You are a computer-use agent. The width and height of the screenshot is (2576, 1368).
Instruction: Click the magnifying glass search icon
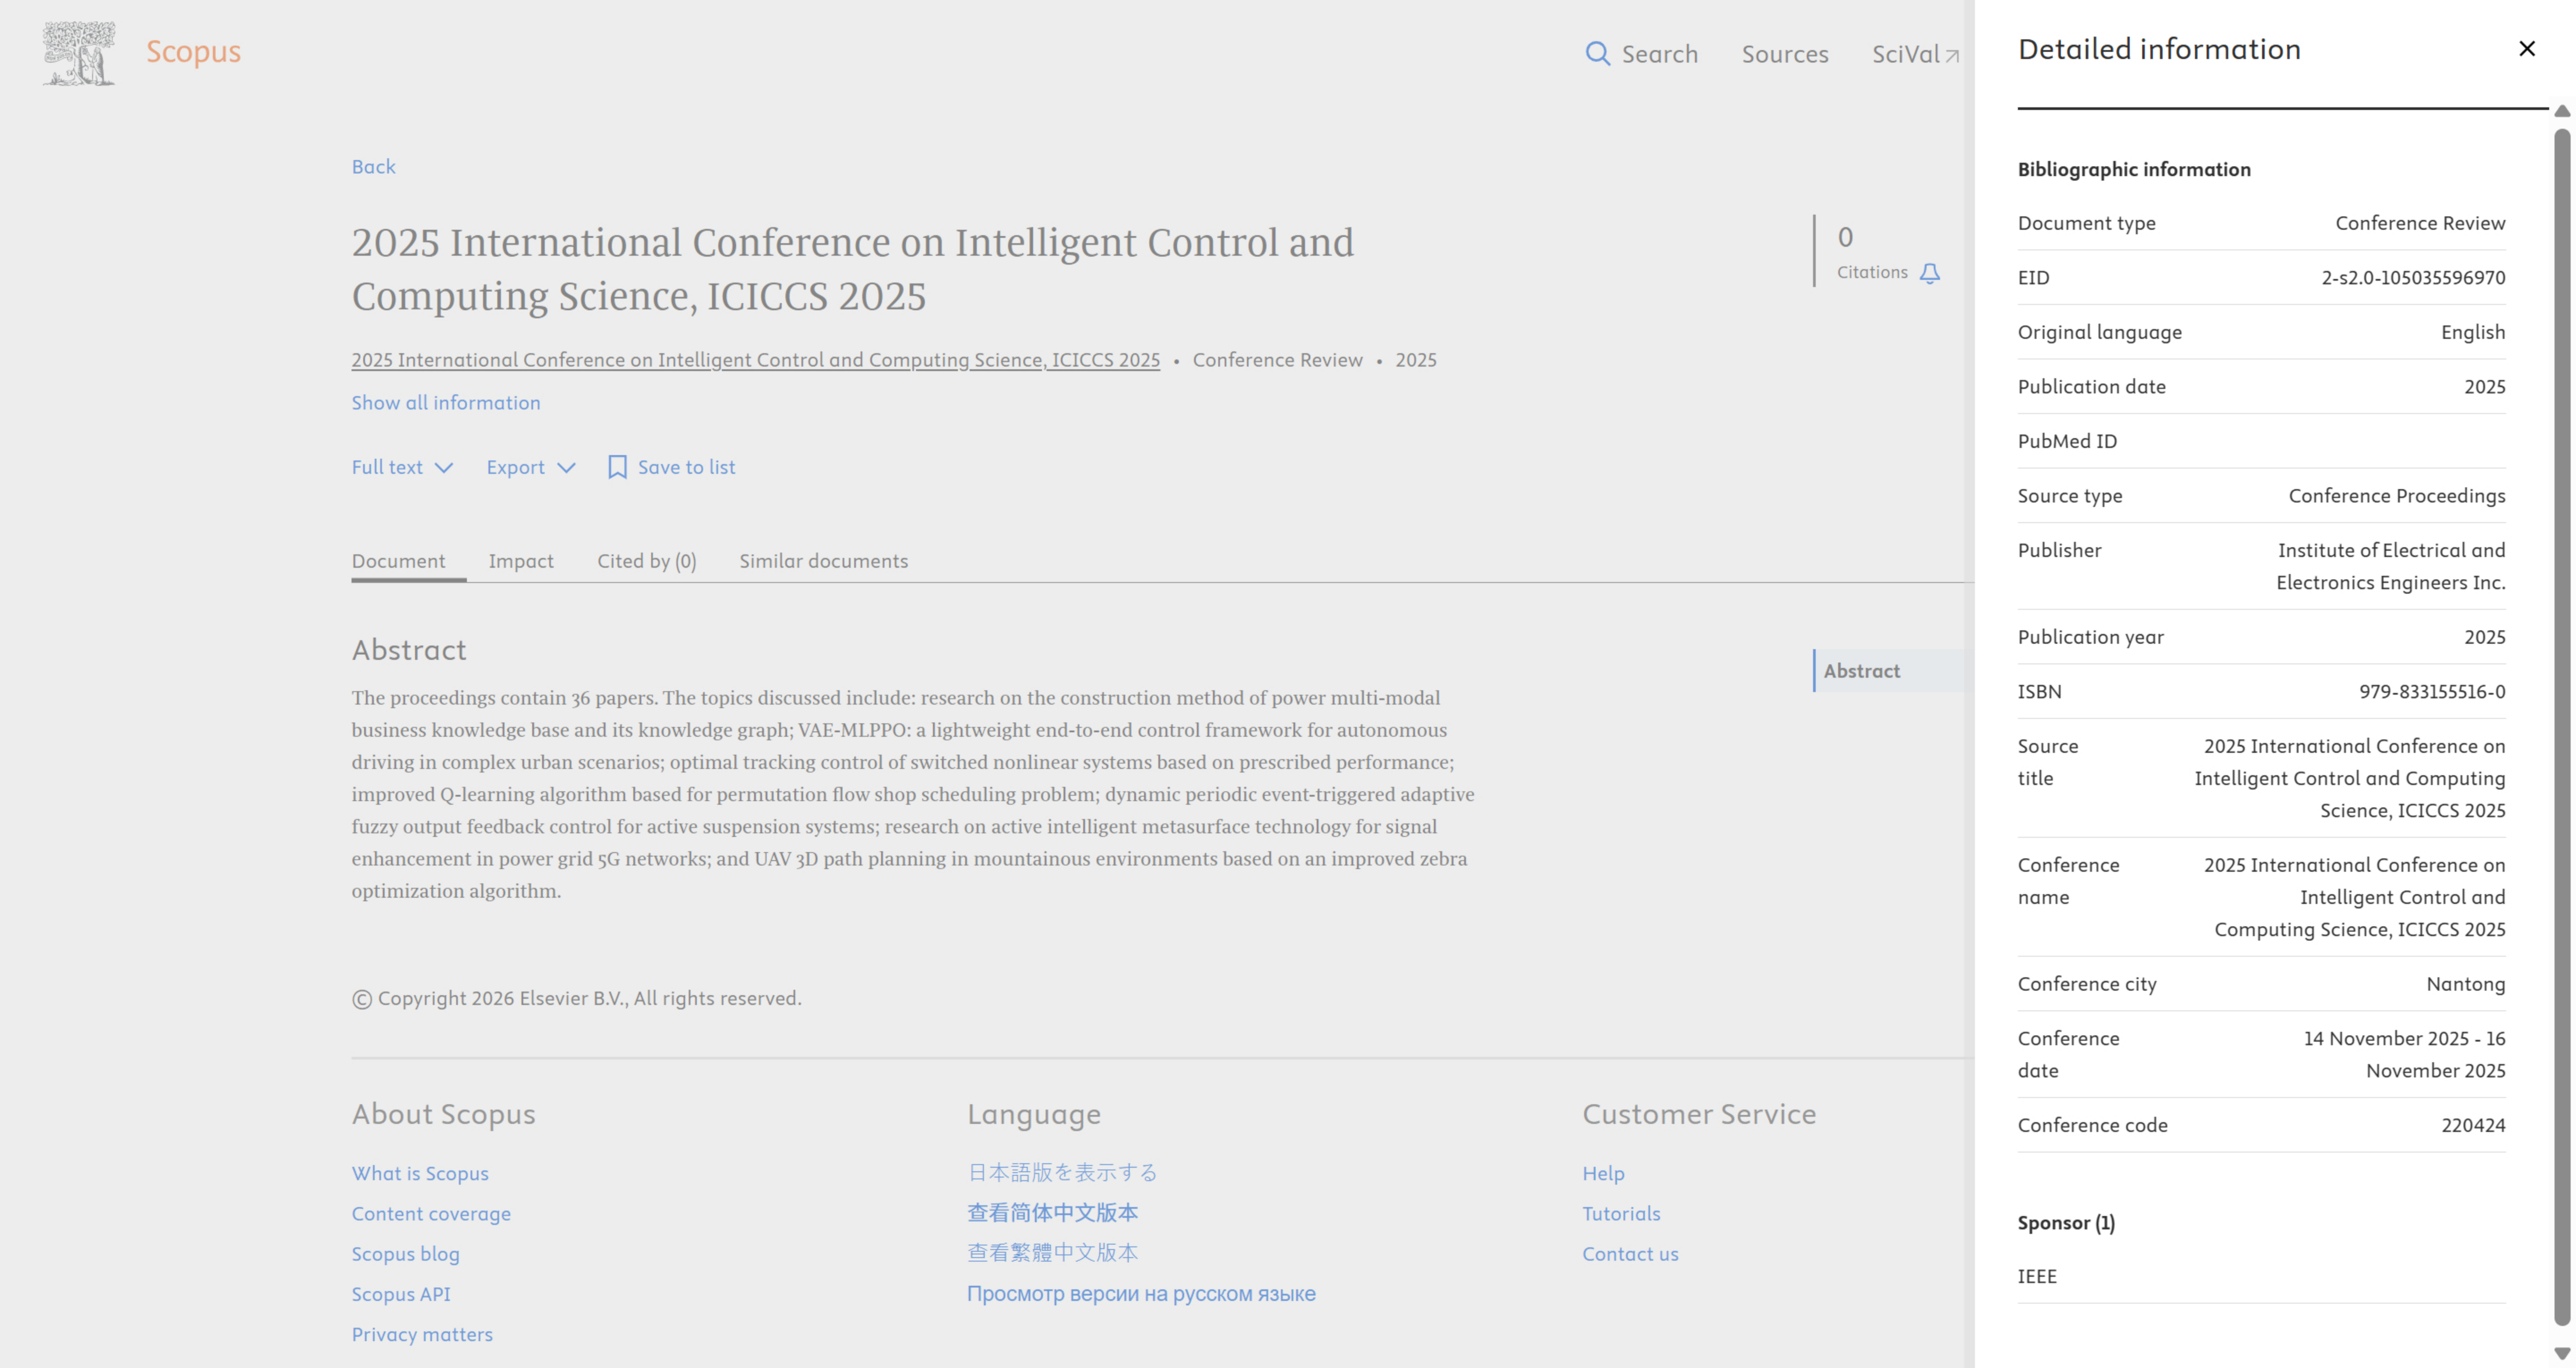[1597, 54]
